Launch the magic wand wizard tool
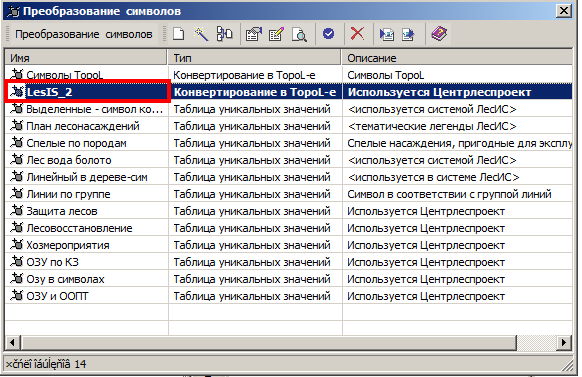Screen dimensions: 582x377 201,34
